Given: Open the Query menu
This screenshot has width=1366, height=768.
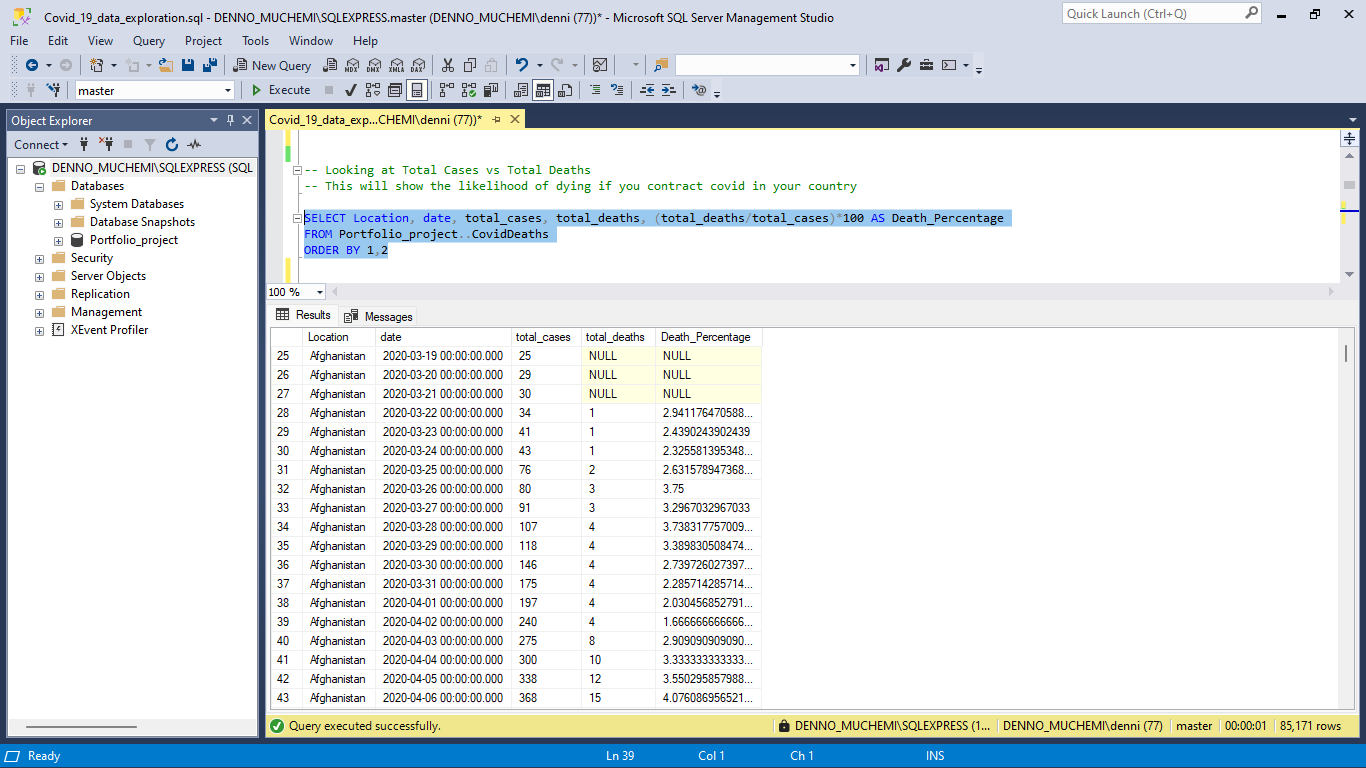Looking at the screenshot, I should tap(149, 41).
